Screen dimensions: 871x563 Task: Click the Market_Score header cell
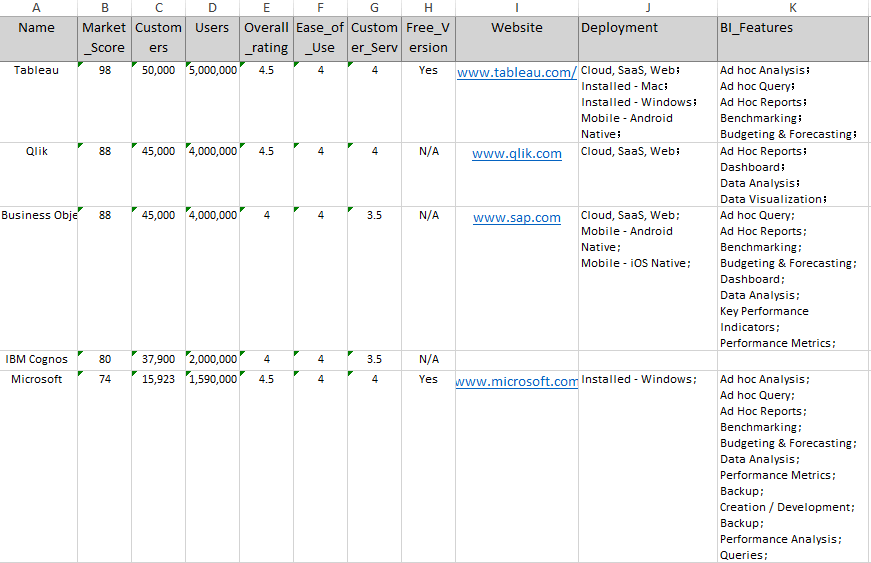click(104, 38)
